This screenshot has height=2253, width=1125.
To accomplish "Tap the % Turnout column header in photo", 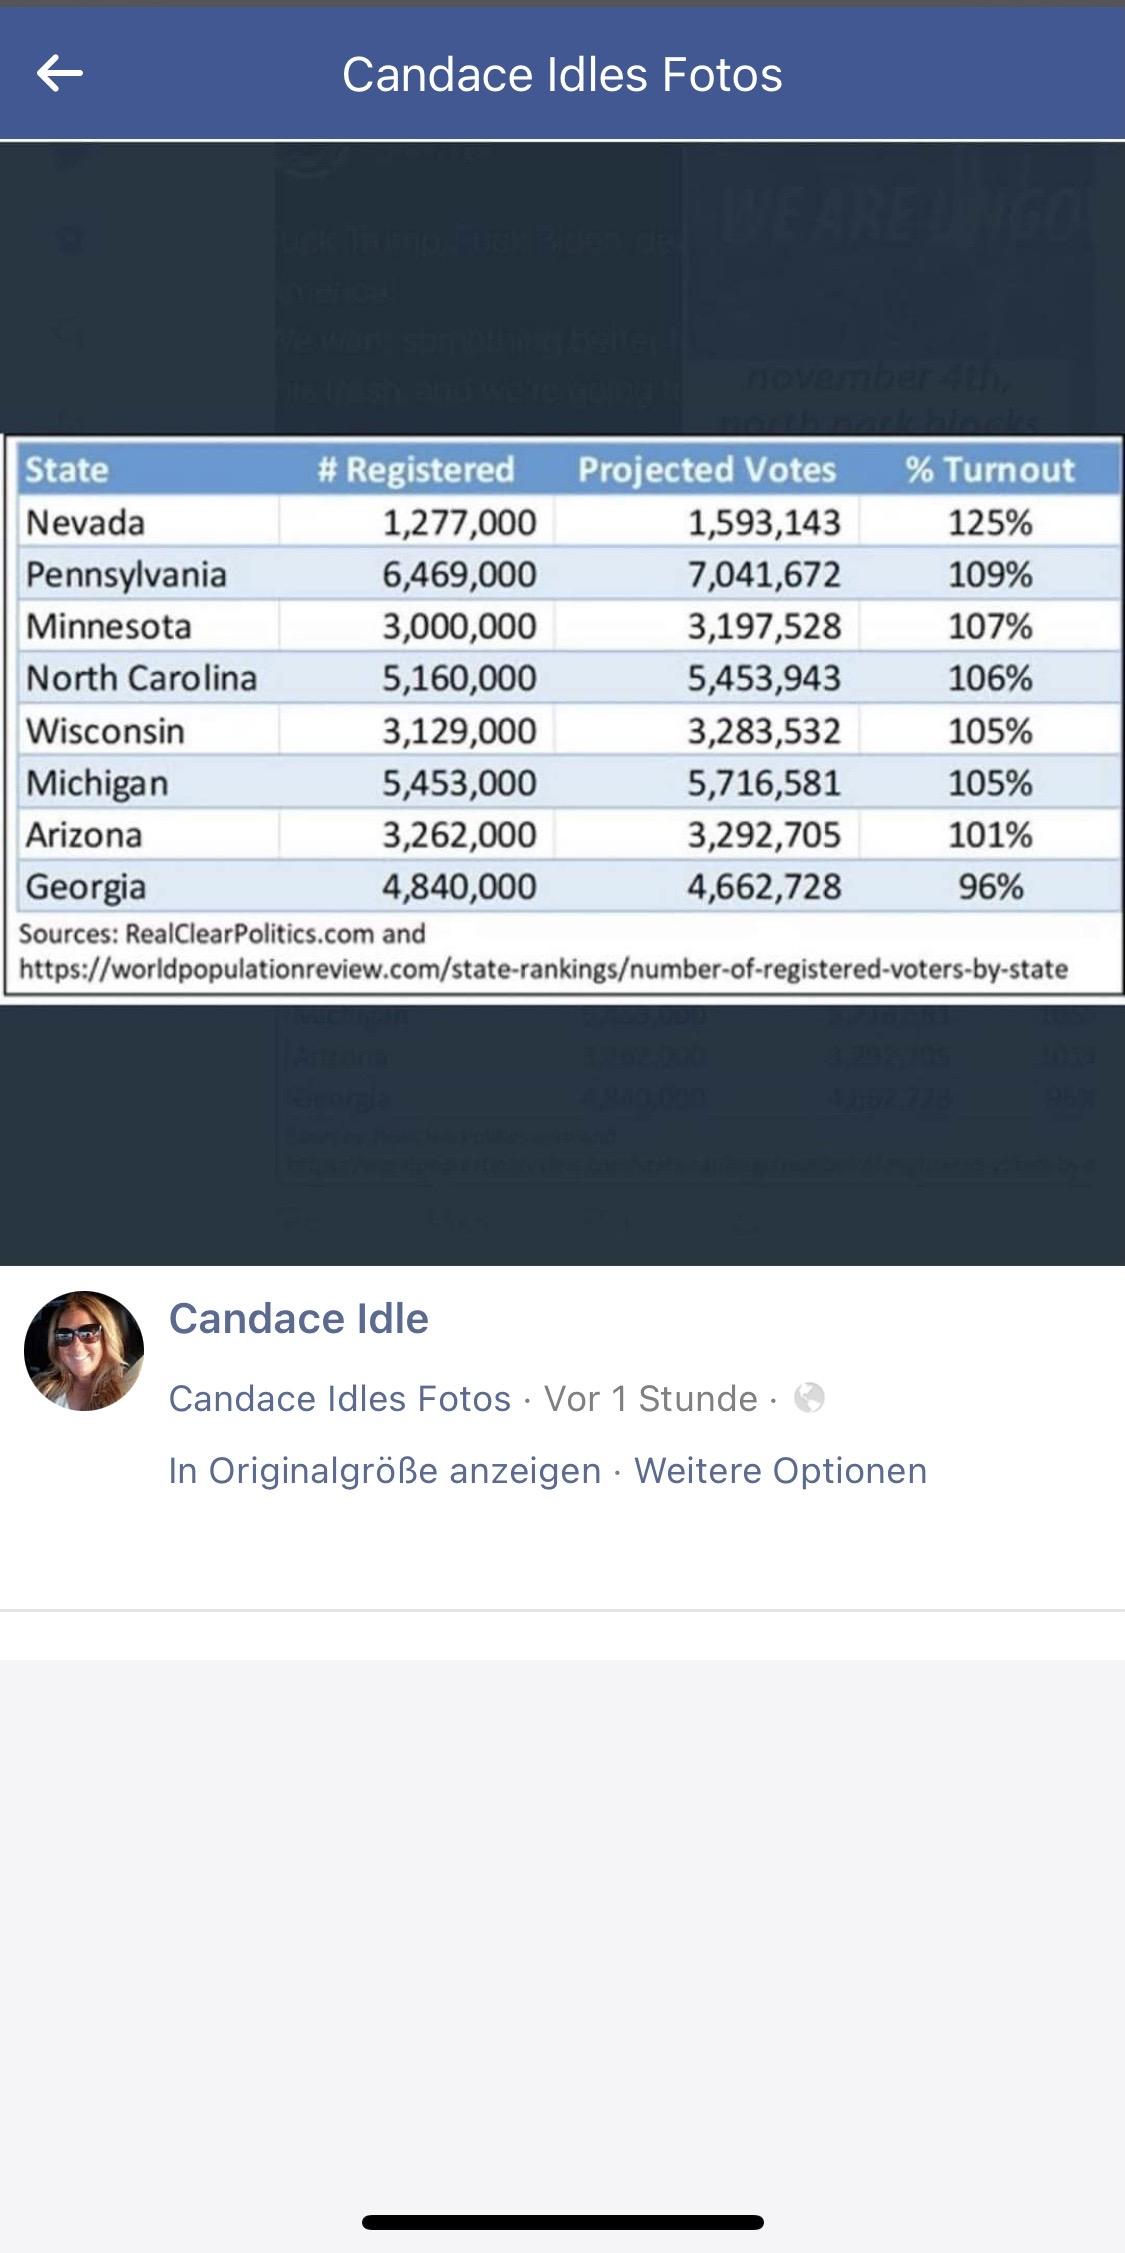I will click(990, 469).
